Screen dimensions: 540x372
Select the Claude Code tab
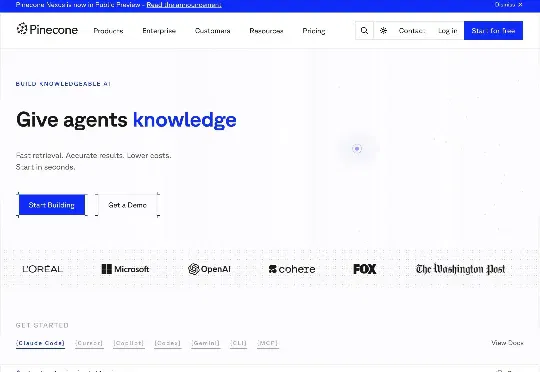(40, 343)
